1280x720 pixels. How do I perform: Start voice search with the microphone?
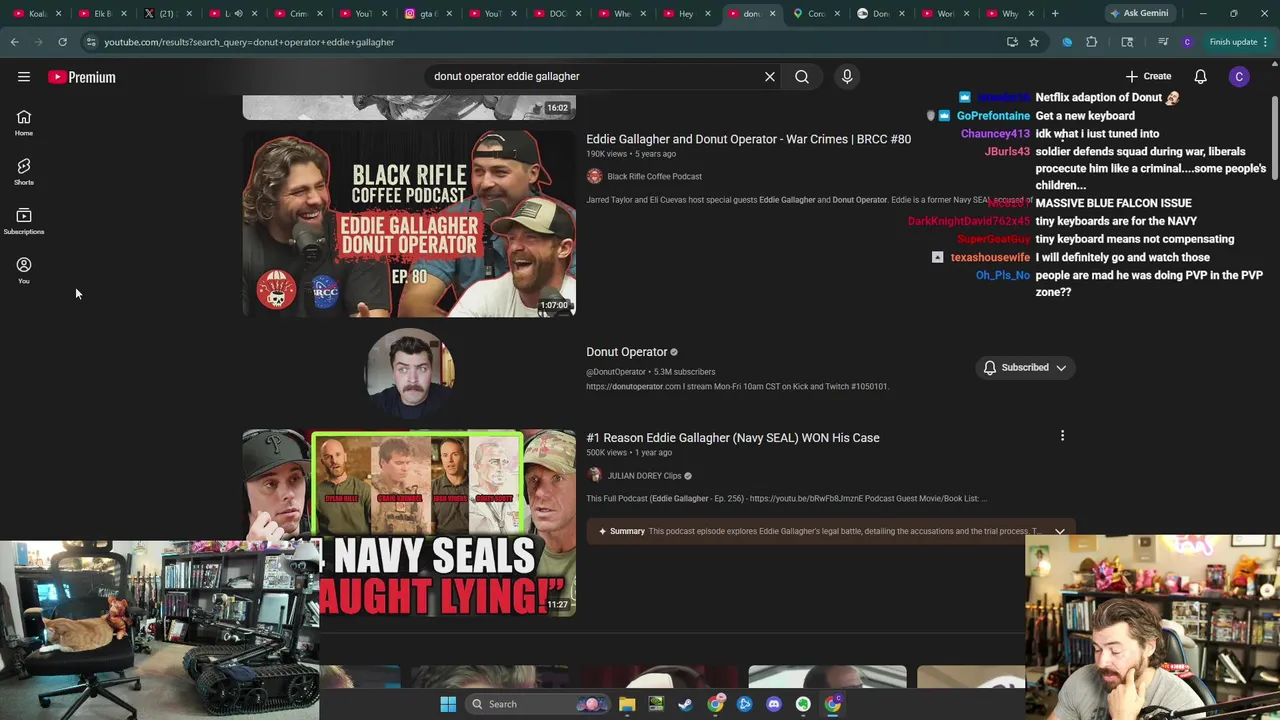[x=847, y=76]
